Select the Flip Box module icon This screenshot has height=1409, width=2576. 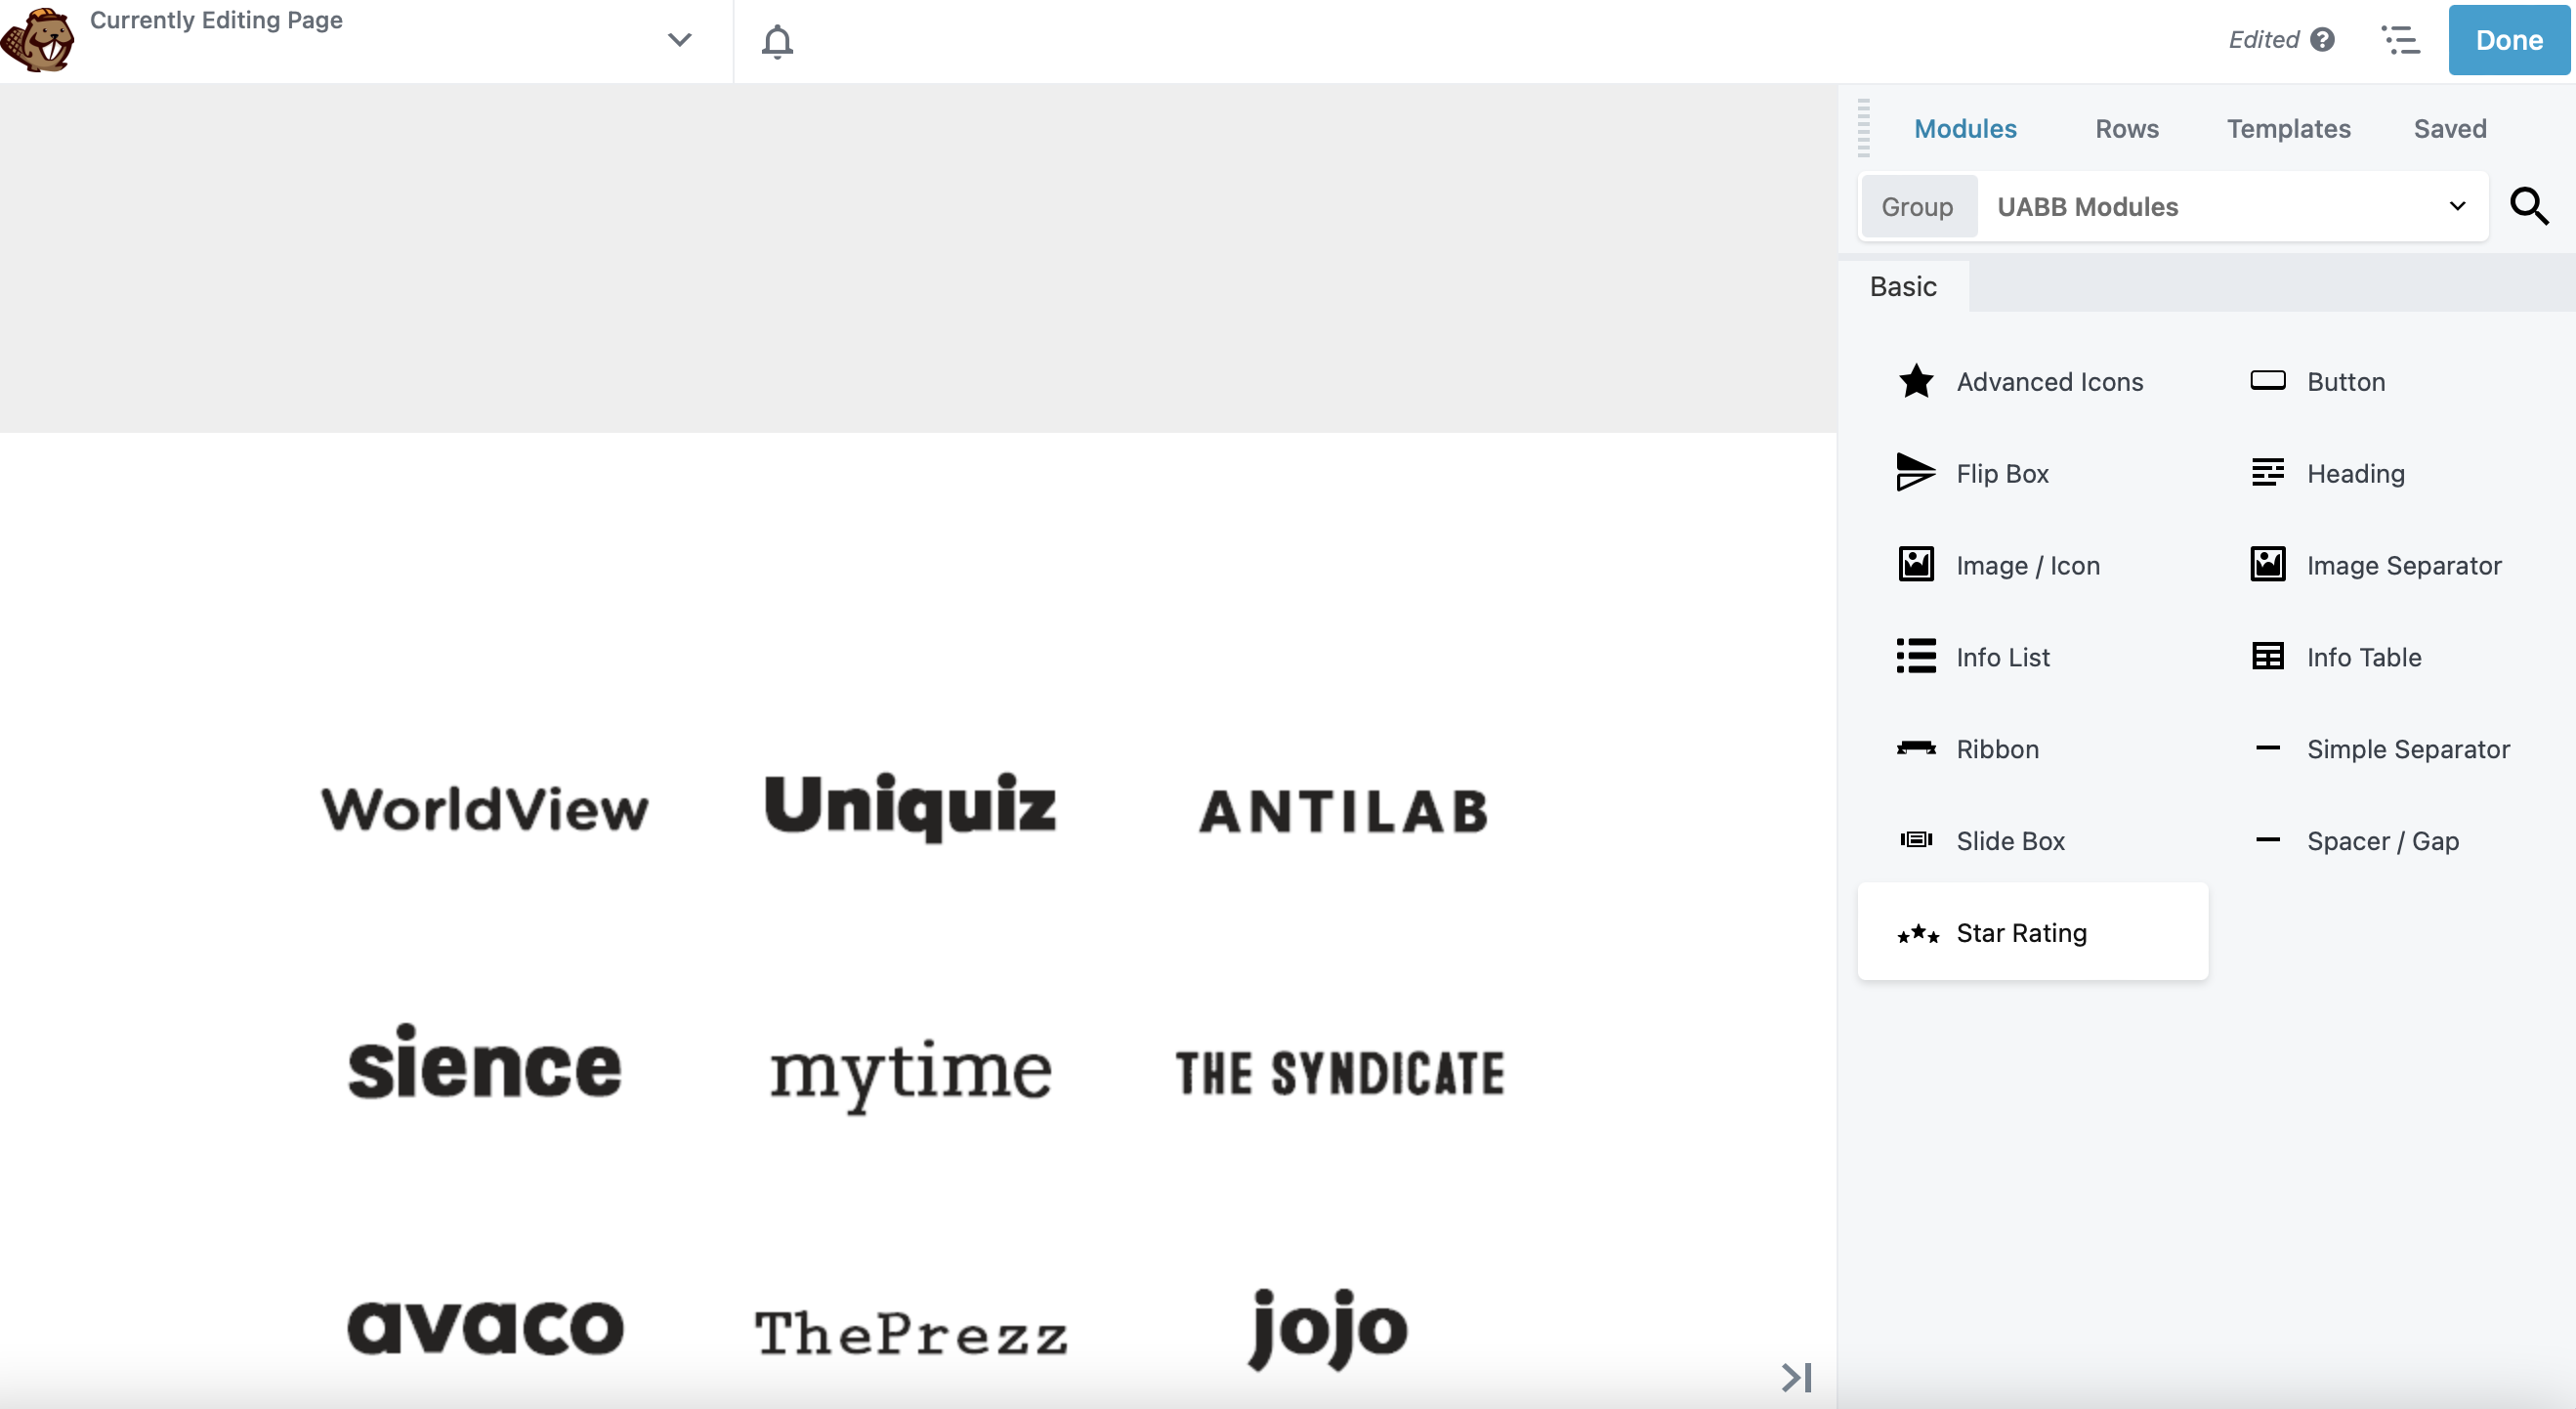click(1914, 472)
